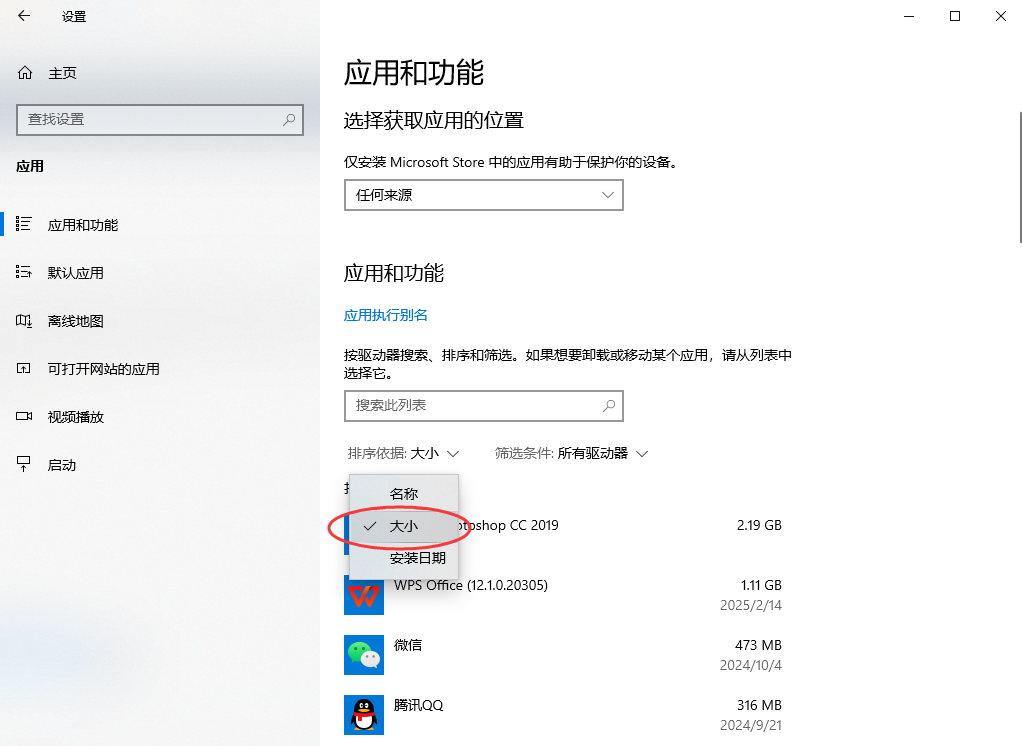Open the 任何来源 app source dropdown
The width and height of the screenshot is (1022, 746).
click(483, 195)
